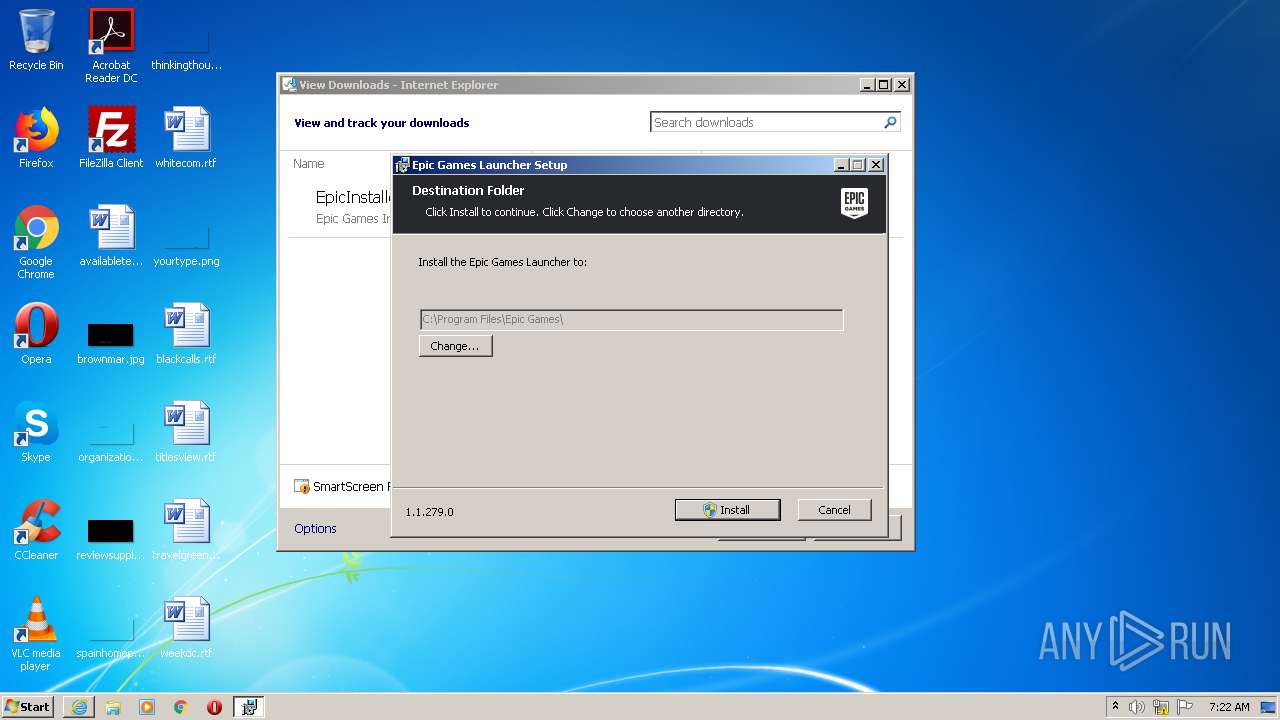The height and width of the screenshot is (720, 1280).
Task: Click the Epic Games Launcher Setup title bar
Action: tap(612, 165)
